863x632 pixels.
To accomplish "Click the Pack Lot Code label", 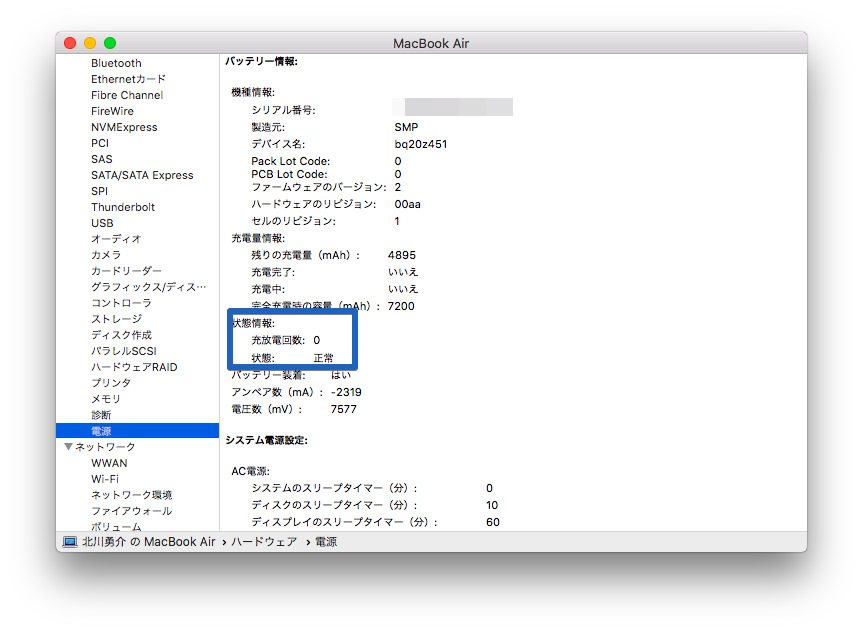I will [x=291, y=161].
